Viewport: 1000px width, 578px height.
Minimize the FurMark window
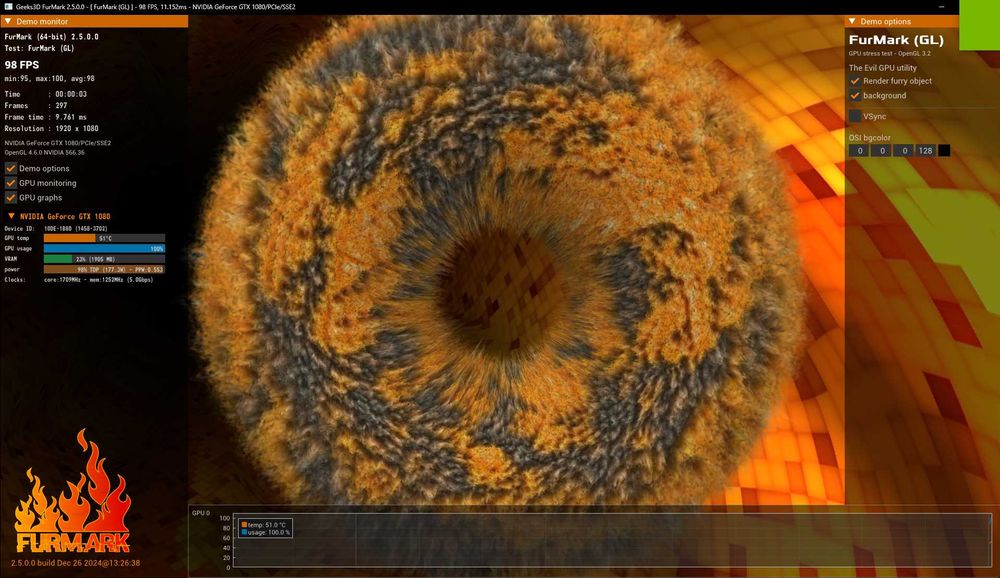pyautogui.click(x=941, y=6)
